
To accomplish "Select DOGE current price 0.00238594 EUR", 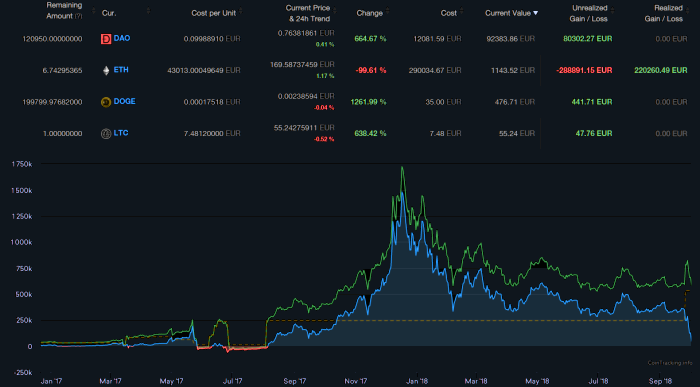I will 306,96.
